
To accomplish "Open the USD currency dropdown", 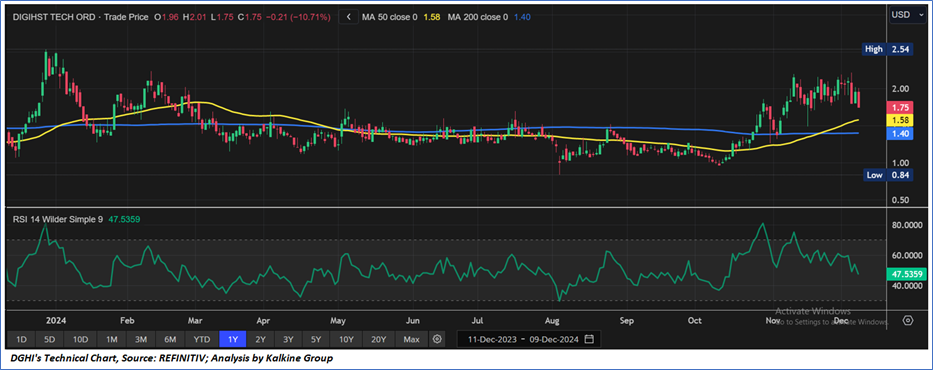I will (x=907, y=15).
